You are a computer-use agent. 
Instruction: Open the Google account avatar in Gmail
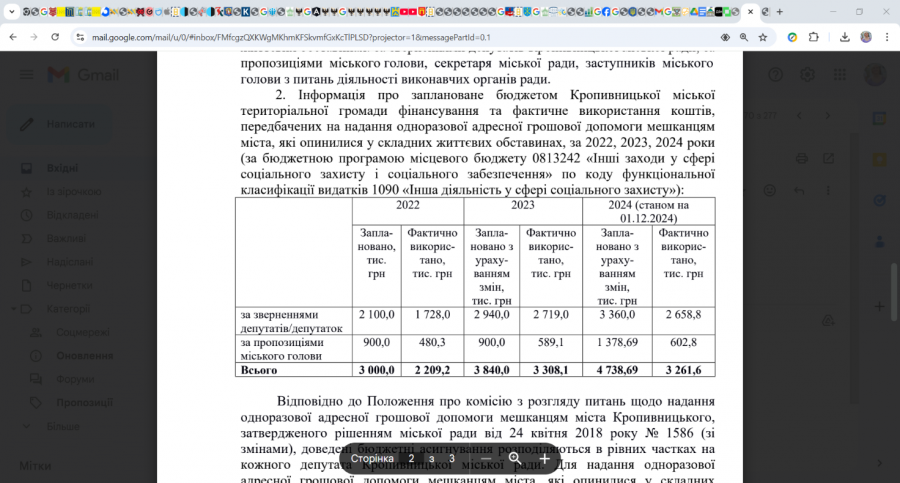point(875,75)
